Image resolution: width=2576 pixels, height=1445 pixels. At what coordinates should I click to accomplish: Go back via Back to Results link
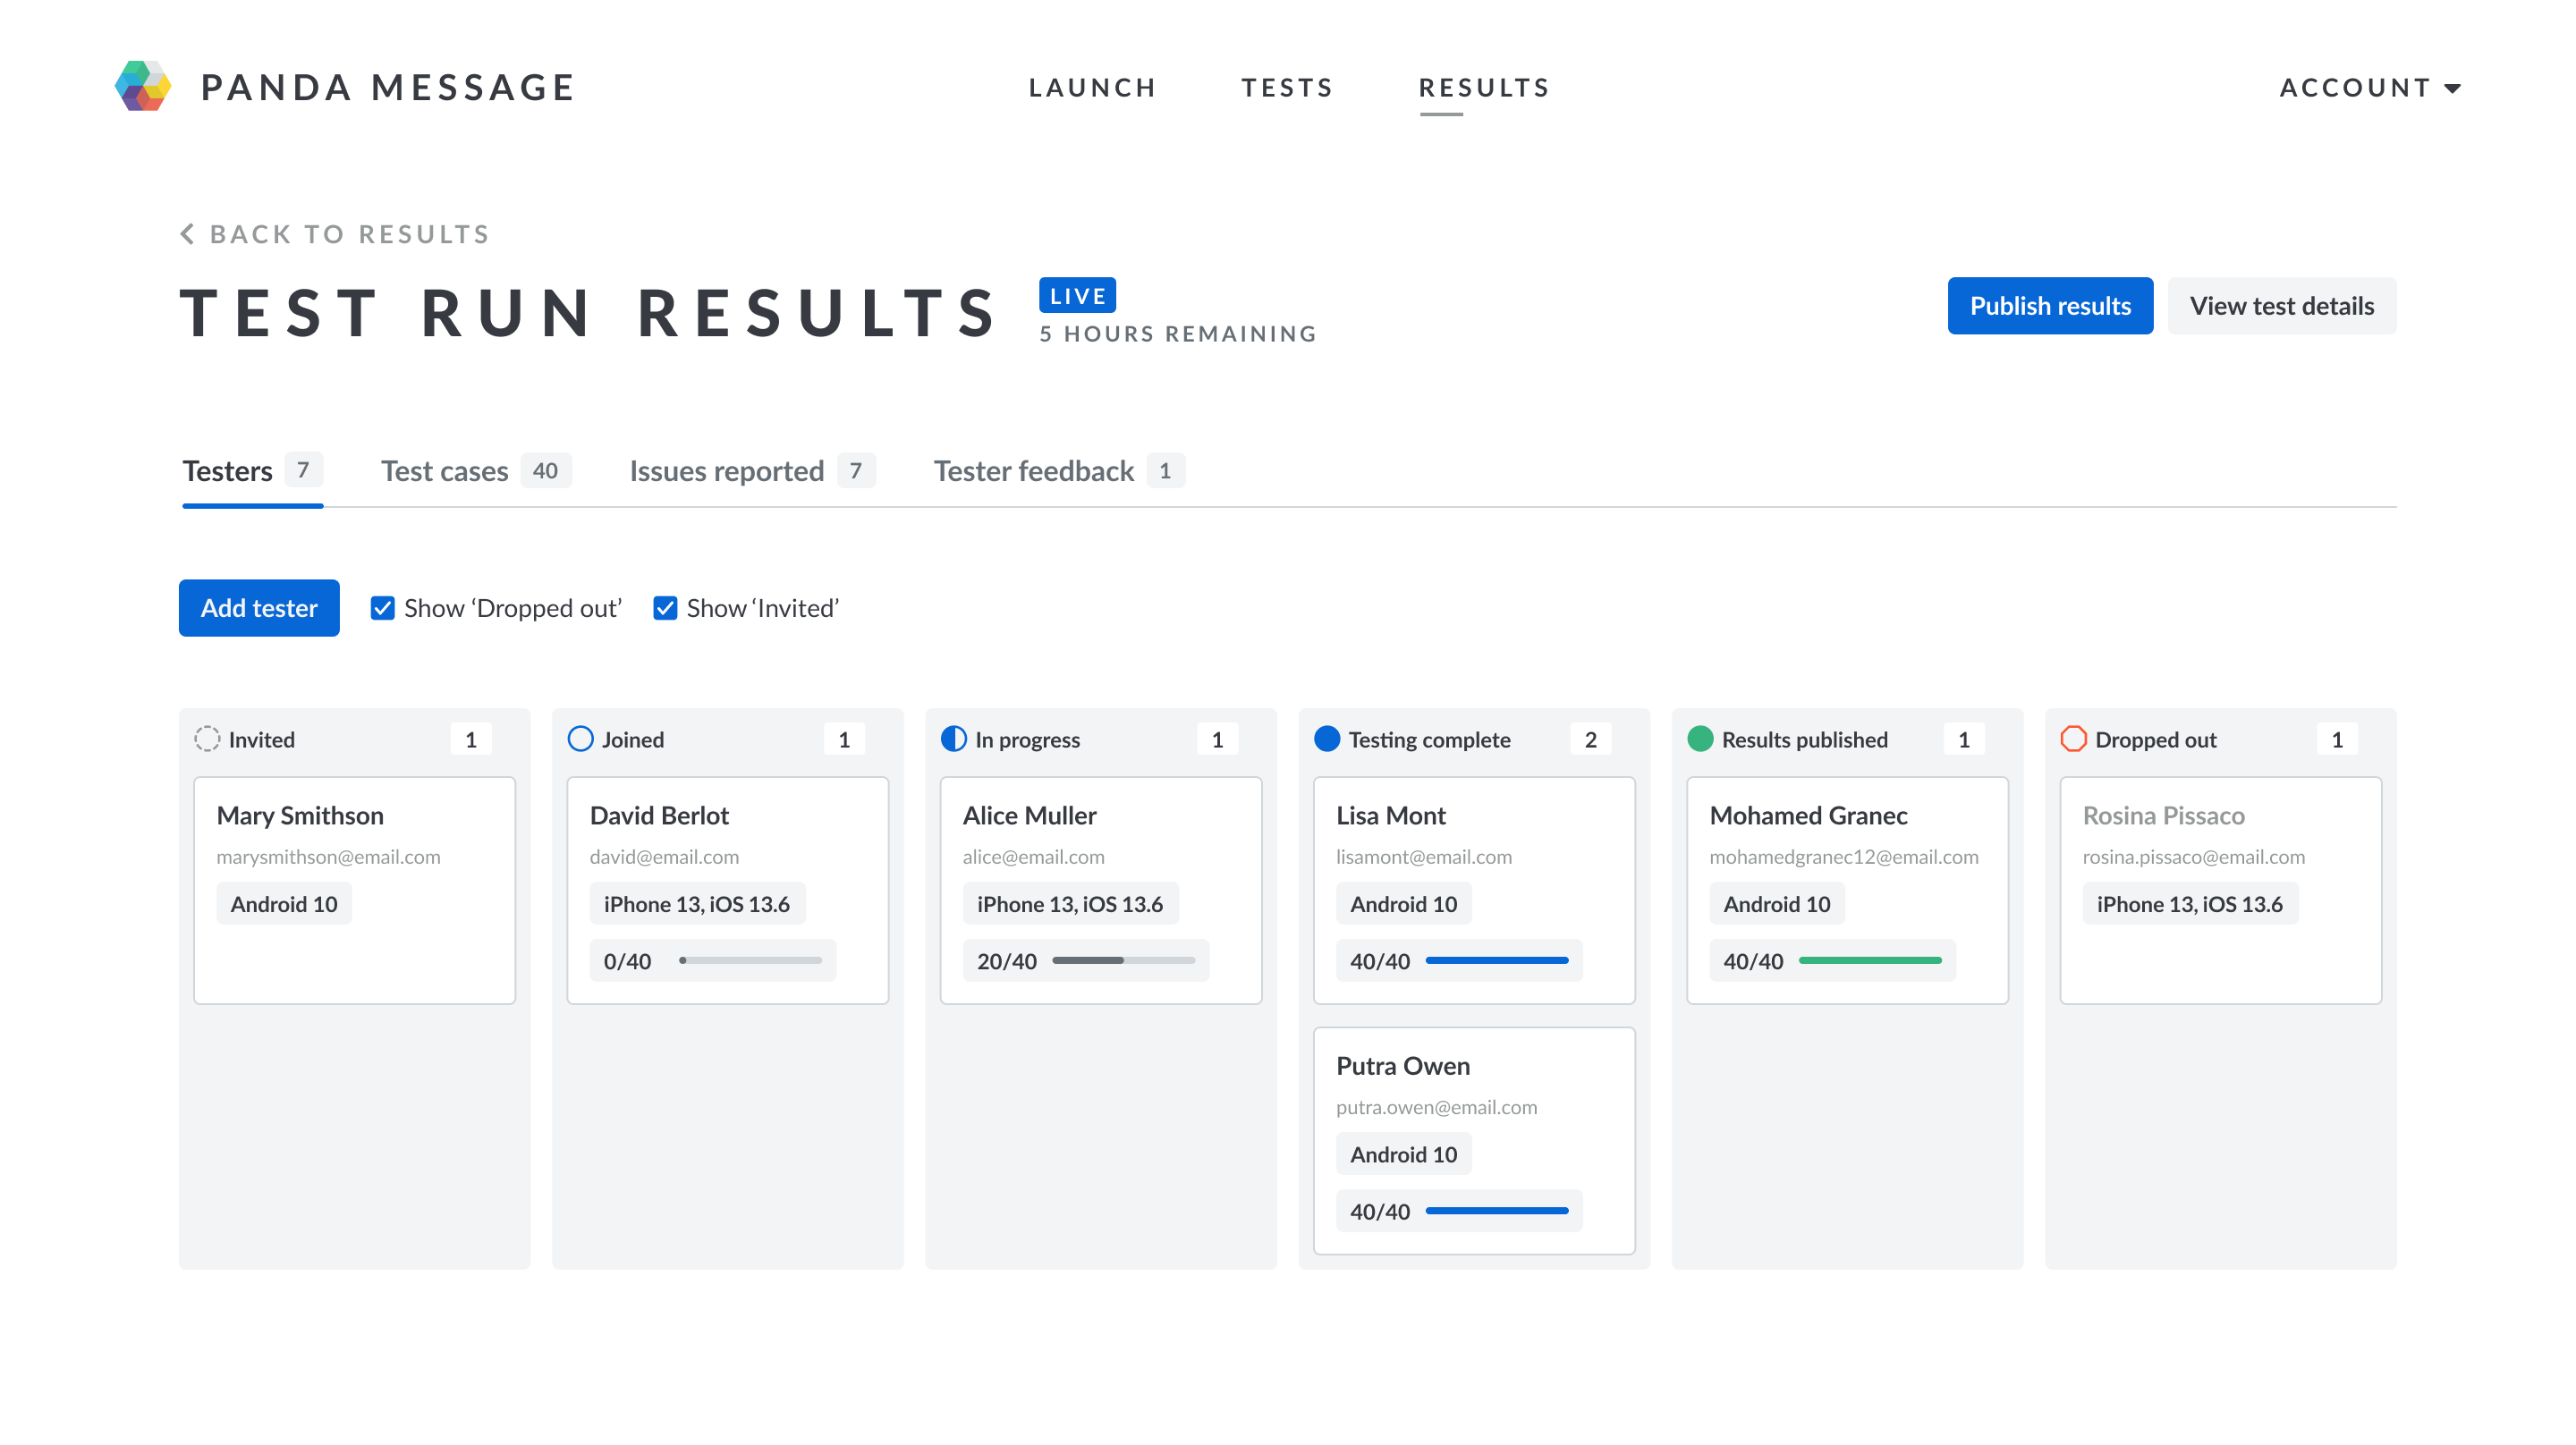pos(335,234)
